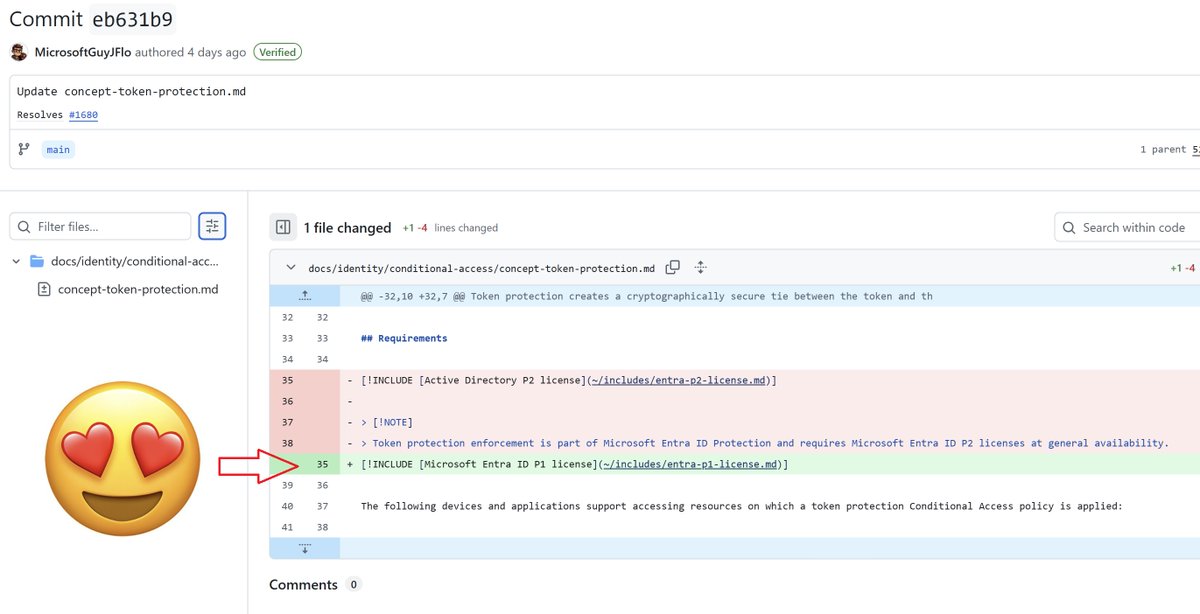The height and width of the screenshot is (614, 1200).
Task: Expand hidden lines above the diff hunk
Action: point(305,296)
